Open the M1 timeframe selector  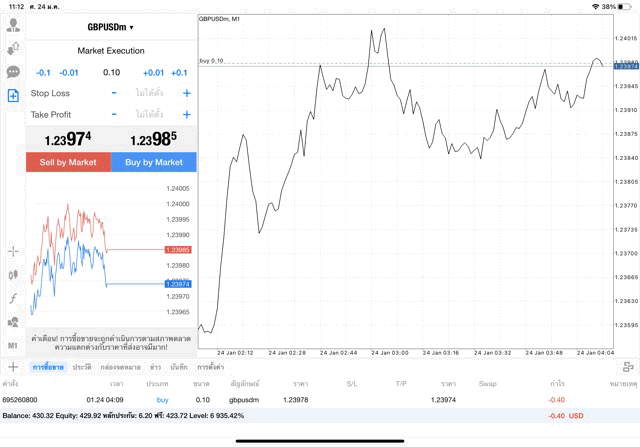tap(13, 346)
